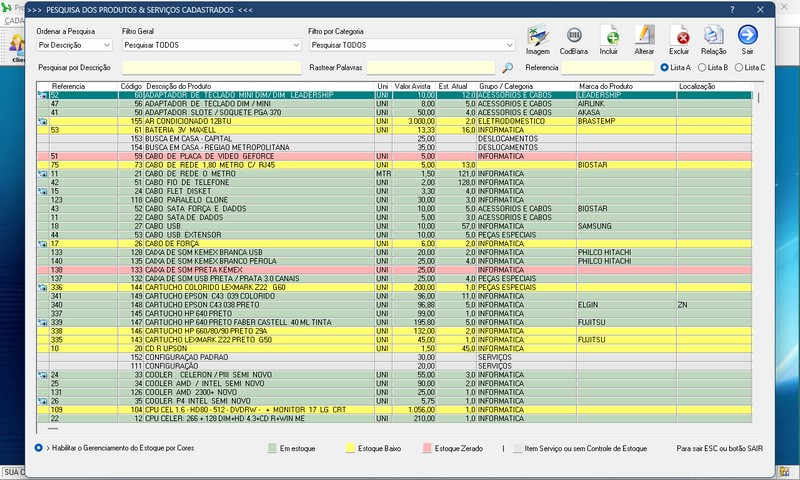Click the magnifier icon beside Rastrear Palavras
Viewport: 800px width, 480px height.
coord(508,67)
